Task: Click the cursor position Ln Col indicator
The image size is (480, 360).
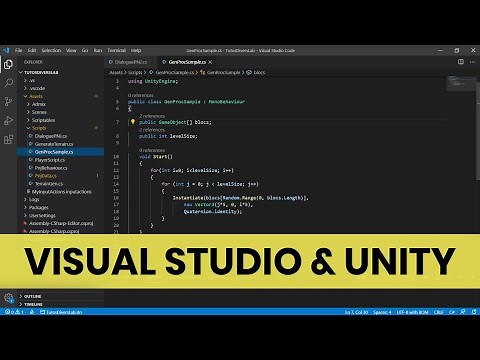Action: pos(356,312)
